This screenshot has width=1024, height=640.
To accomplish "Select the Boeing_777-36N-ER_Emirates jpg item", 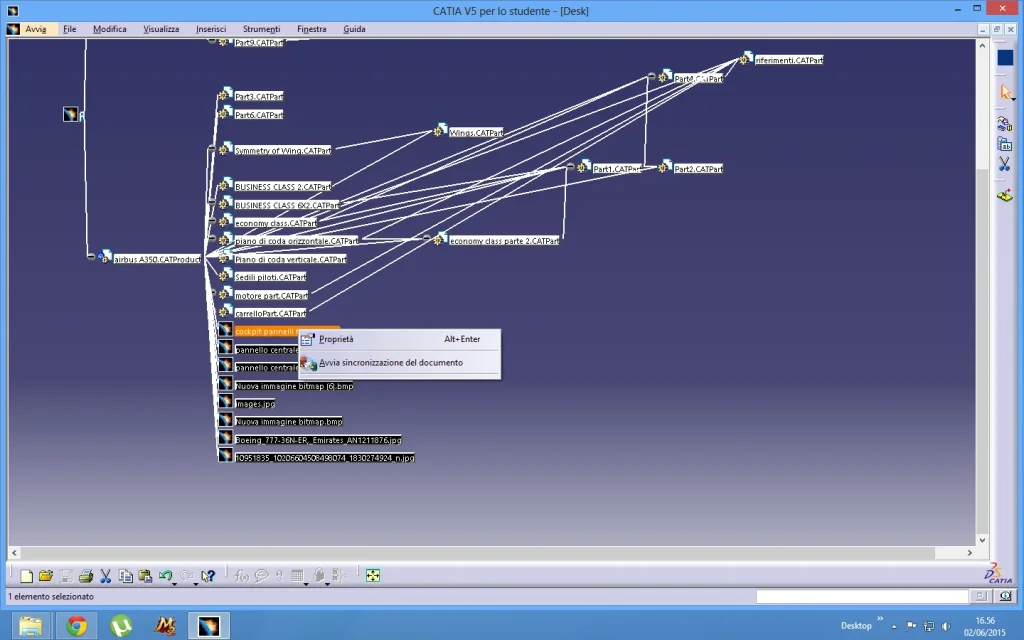I will [318, 440].
